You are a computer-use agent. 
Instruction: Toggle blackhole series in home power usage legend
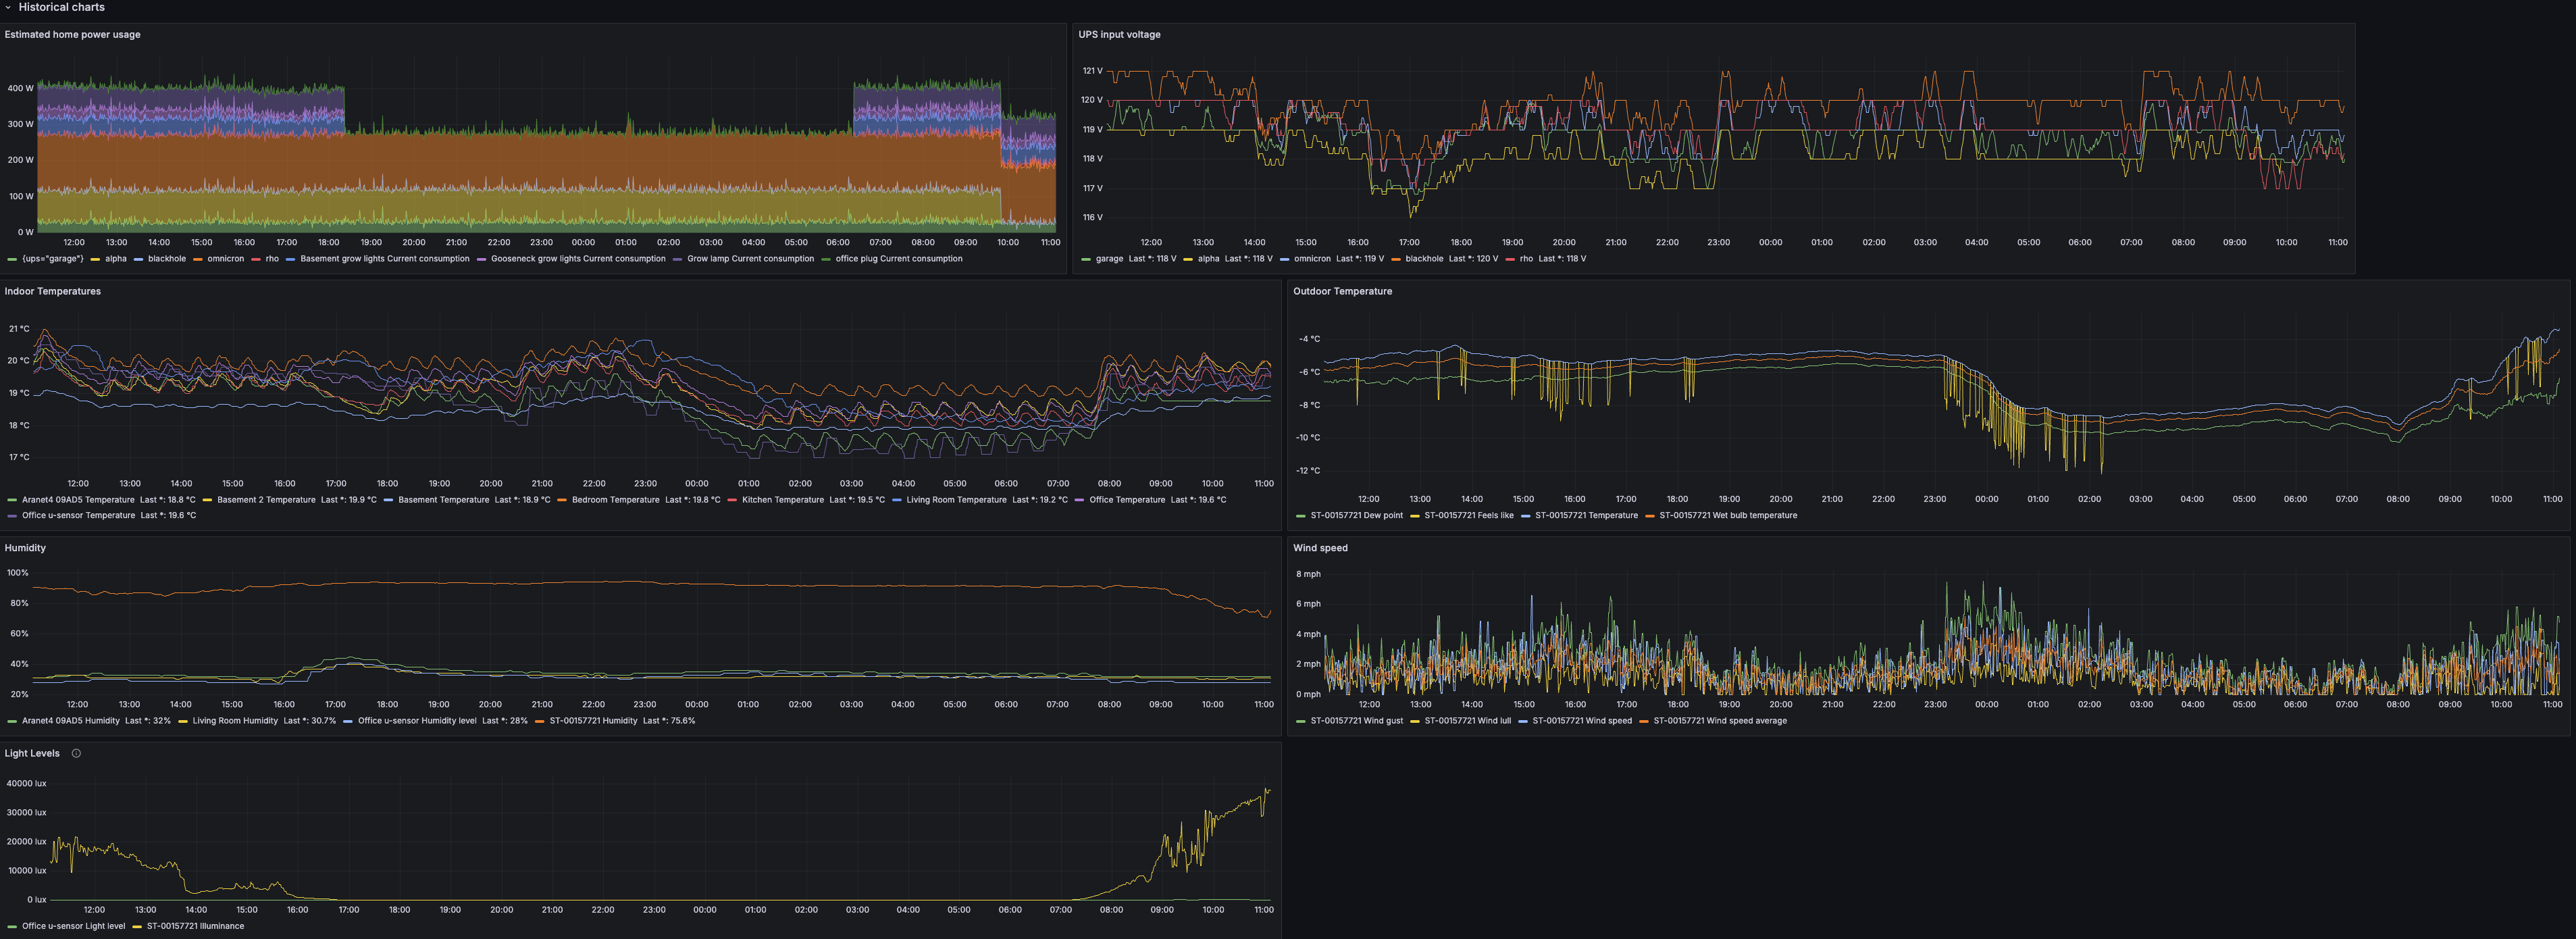[167, 259]
